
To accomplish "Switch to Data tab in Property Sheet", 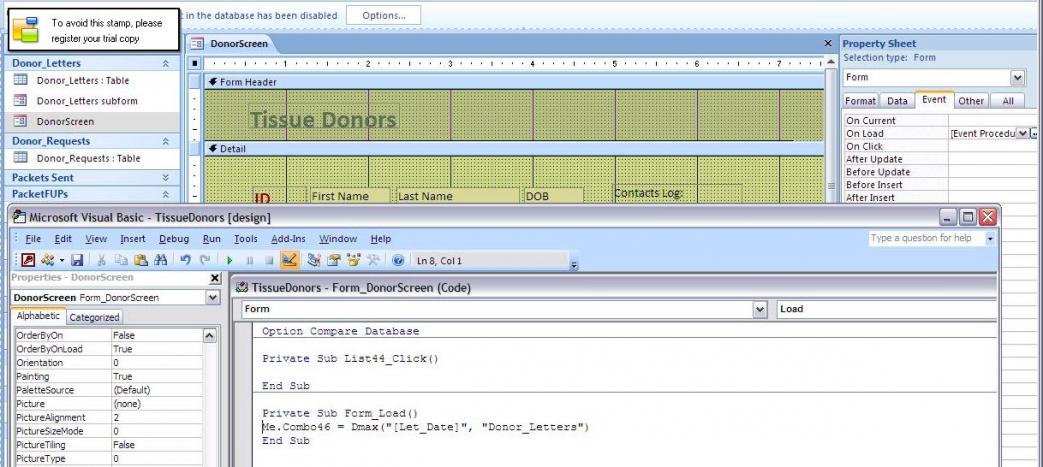I will [897, 101].
